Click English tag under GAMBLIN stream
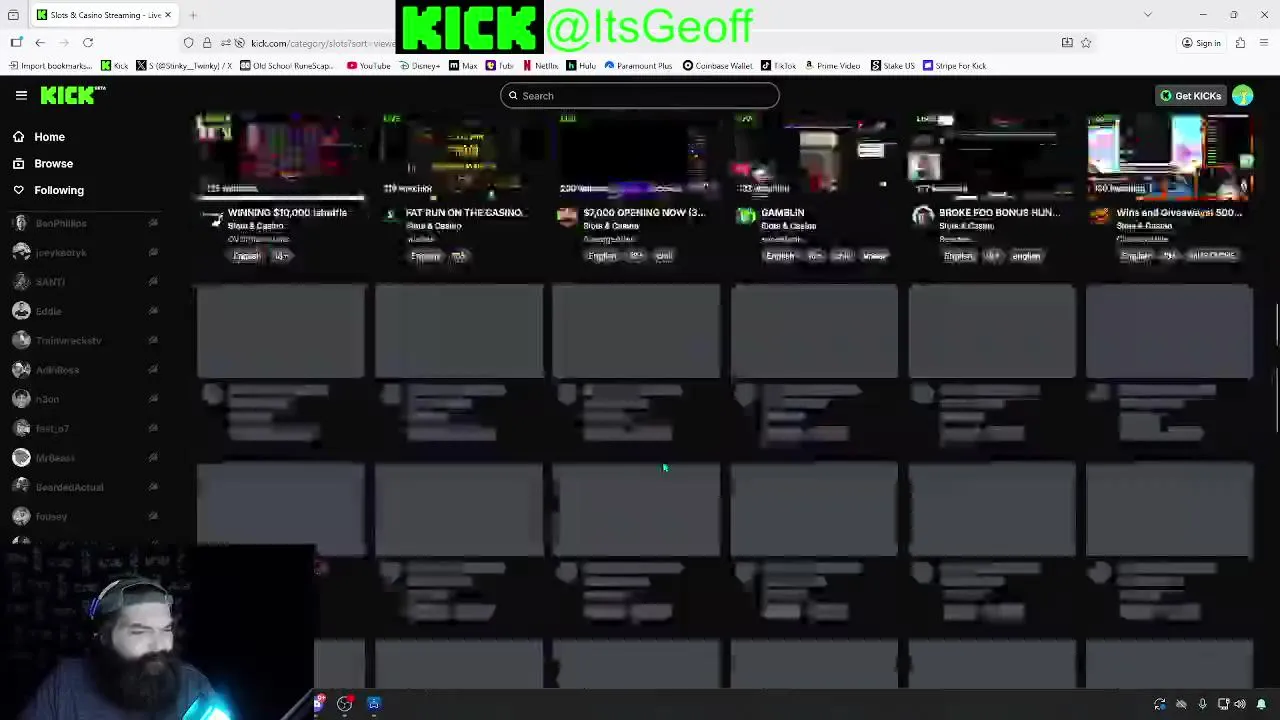 pos(780,256)
